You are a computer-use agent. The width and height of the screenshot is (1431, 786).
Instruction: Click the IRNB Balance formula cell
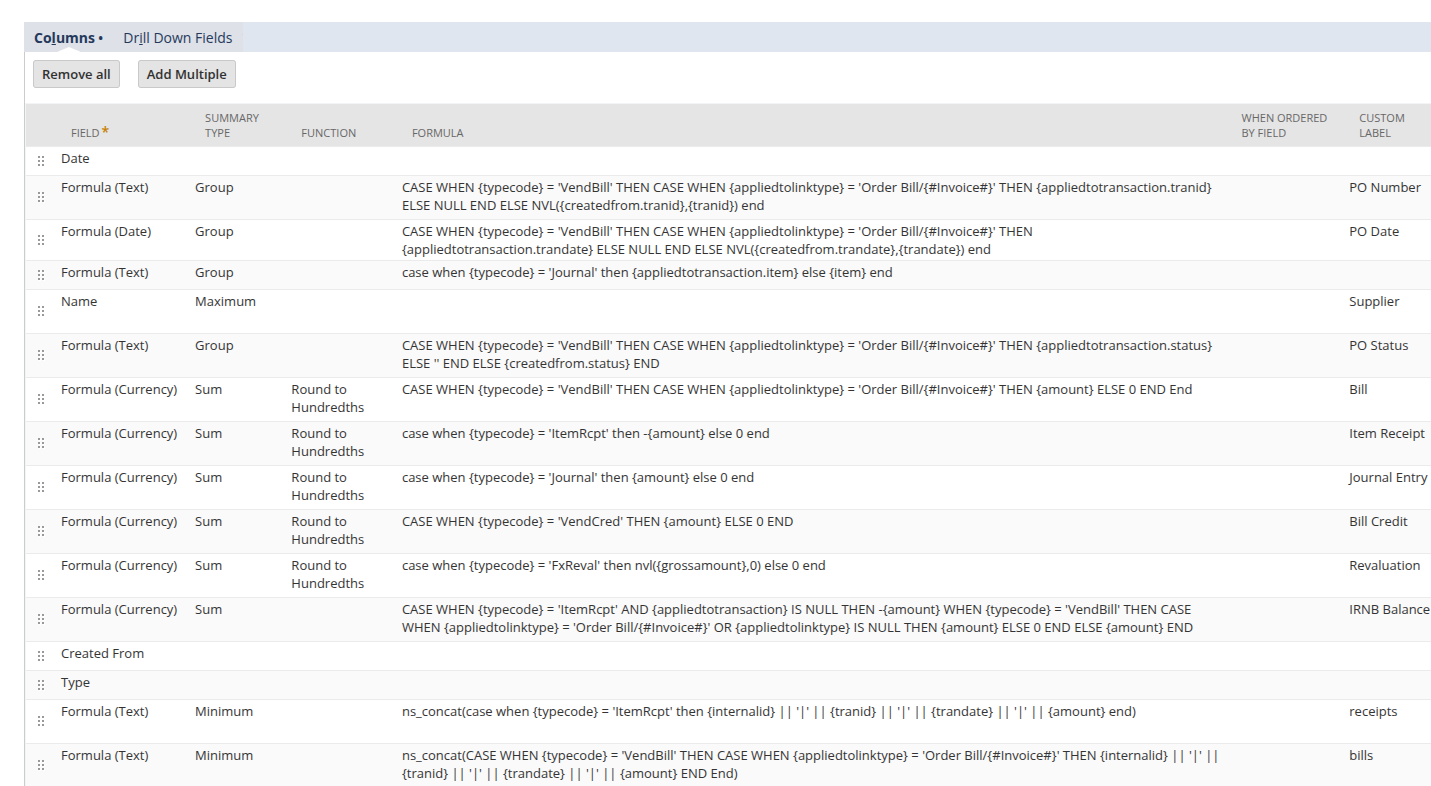click(x=796, y=618)
